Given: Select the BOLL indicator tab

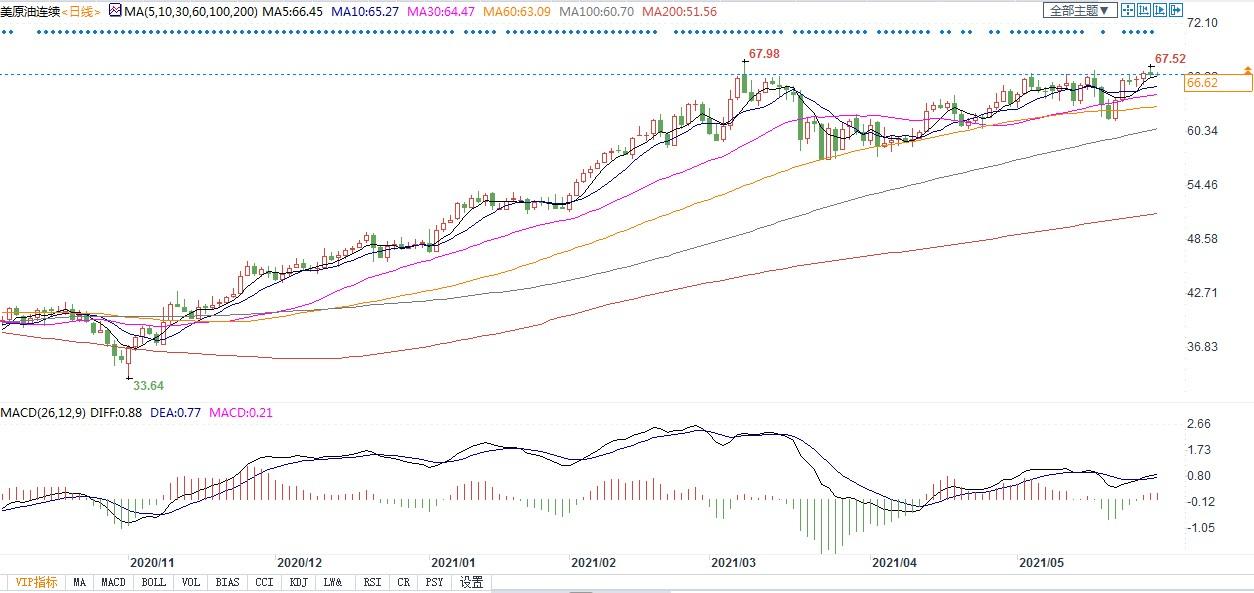Looking at the screenshot, I should (x=153, y=582).
